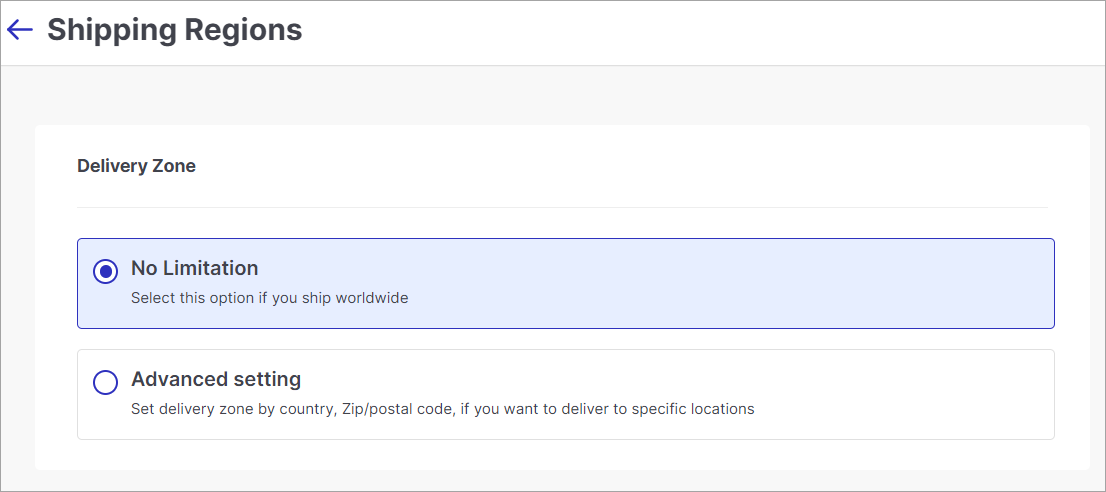Choose the Advanced setting radio button

106,382
